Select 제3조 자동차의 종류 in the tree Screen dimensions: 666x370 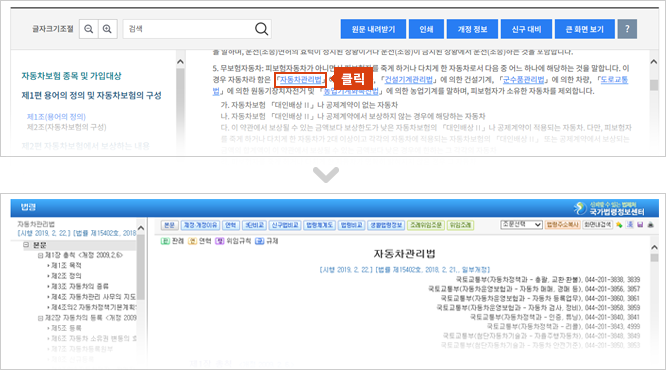[80, 286]
